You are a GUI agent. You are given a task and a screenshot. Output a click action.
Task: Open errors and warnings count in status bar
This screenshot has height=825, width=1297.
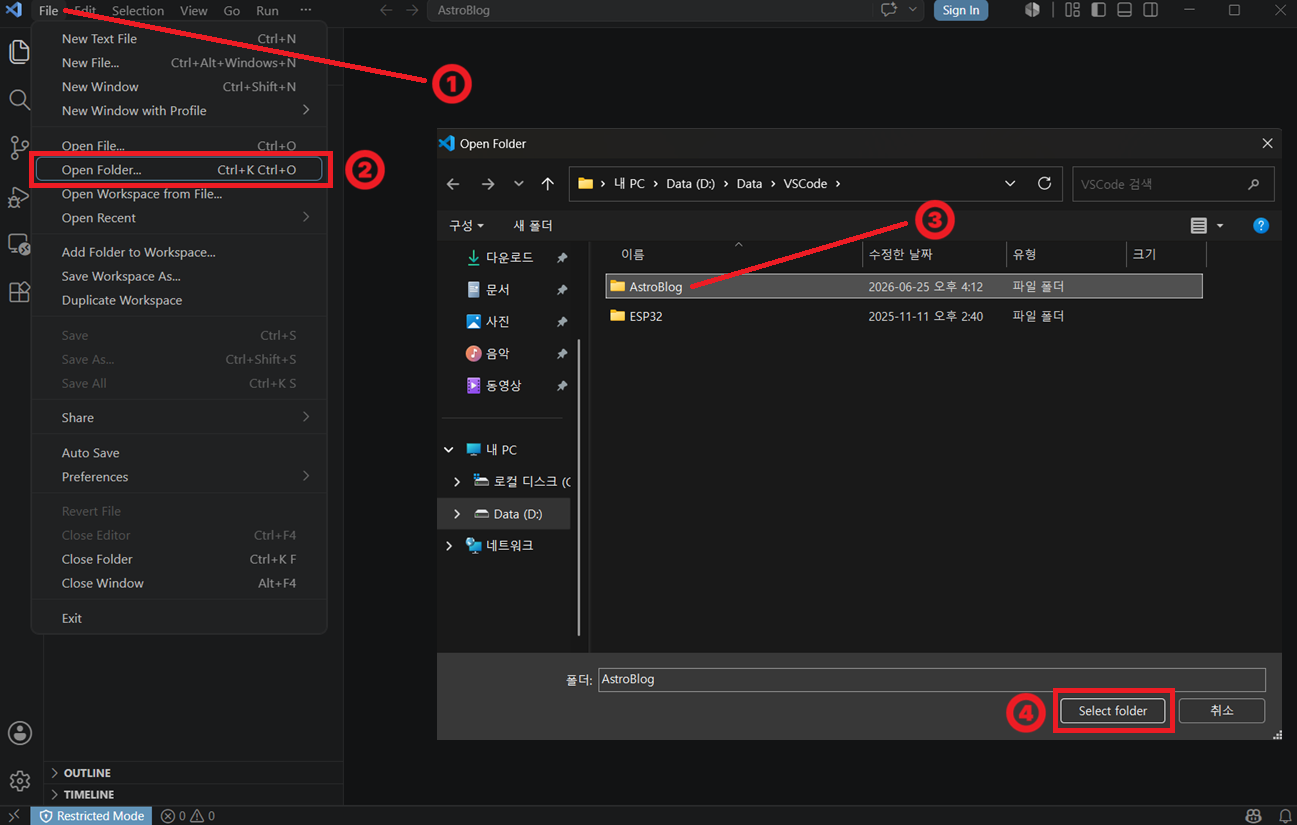click(x=188, y=816)
